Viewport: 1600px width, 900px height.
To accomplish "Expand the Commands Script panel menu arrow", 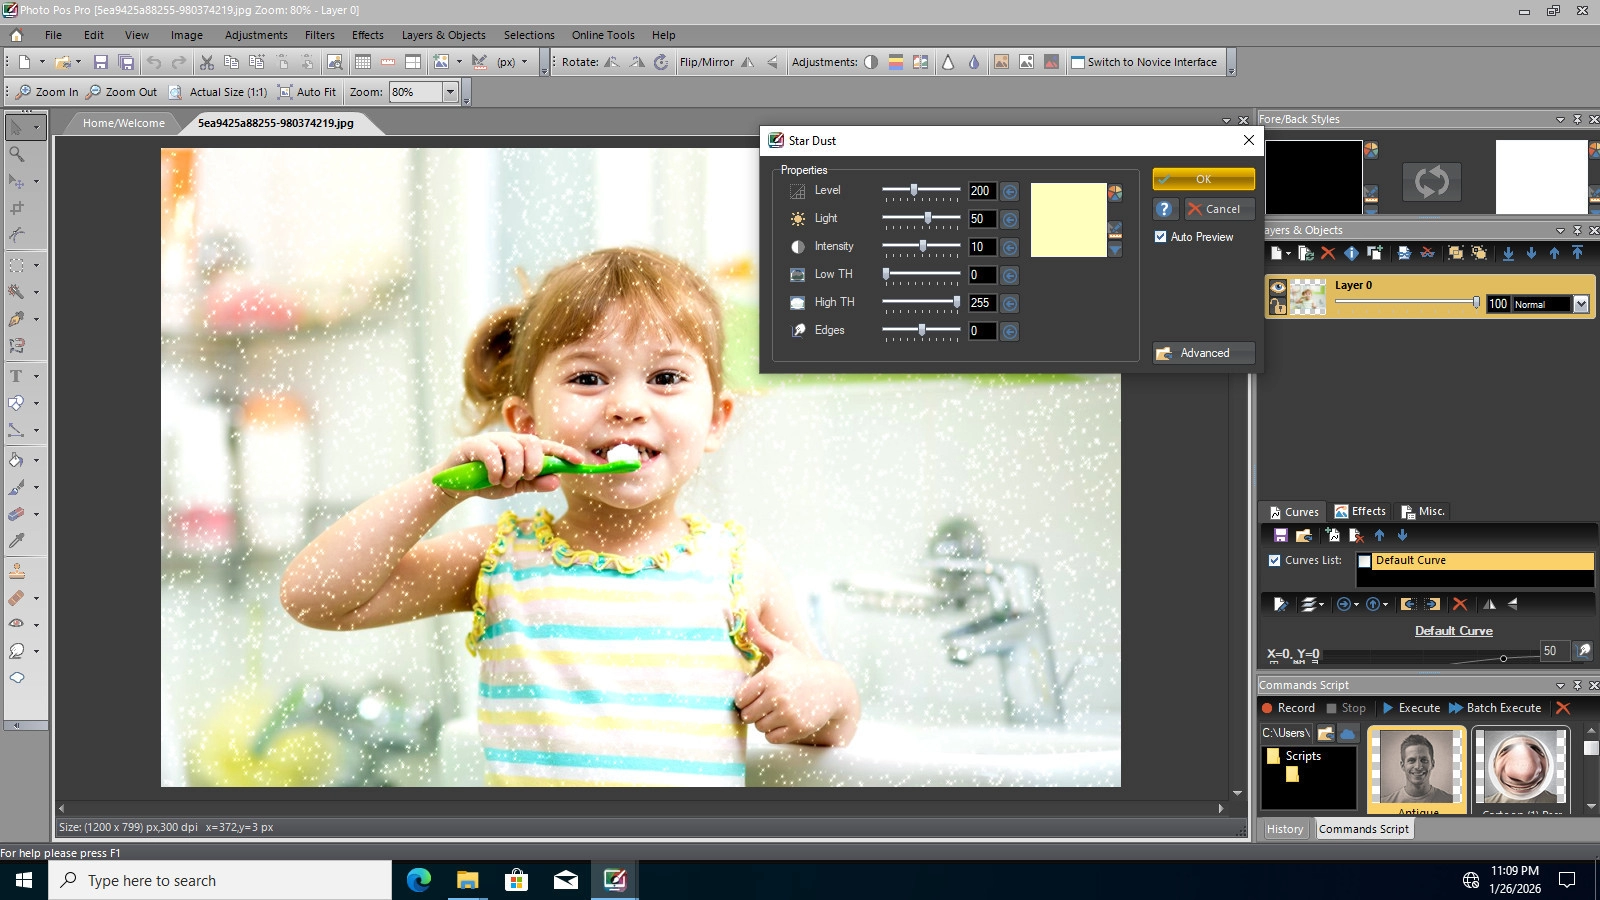I will point(1560,686).
